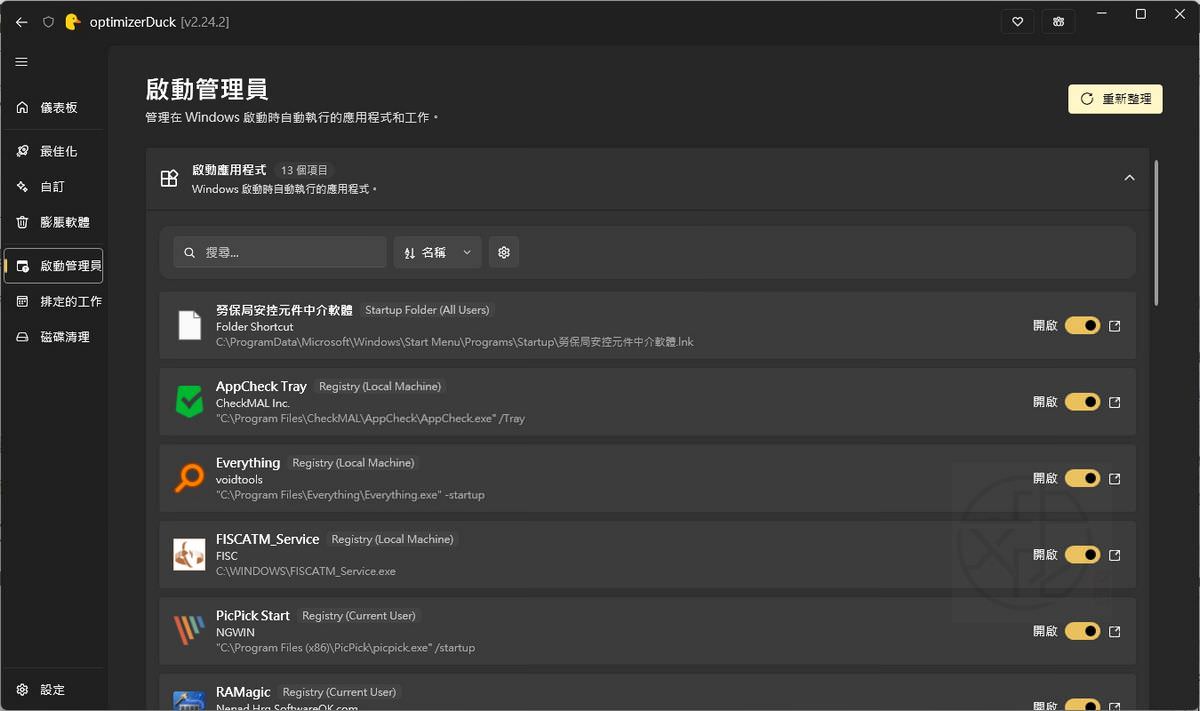This screenshot has width=1200, height=711.
Task: Click the Startup Folder (All Users) tag
Action: [427, 310]
